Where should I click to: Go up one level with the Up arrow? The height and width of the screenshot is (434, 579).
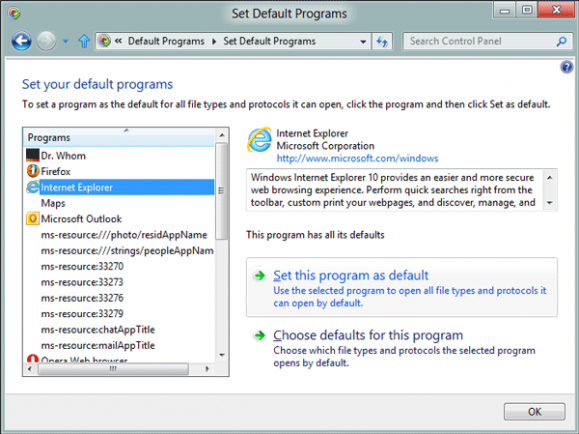pos(84,41)
